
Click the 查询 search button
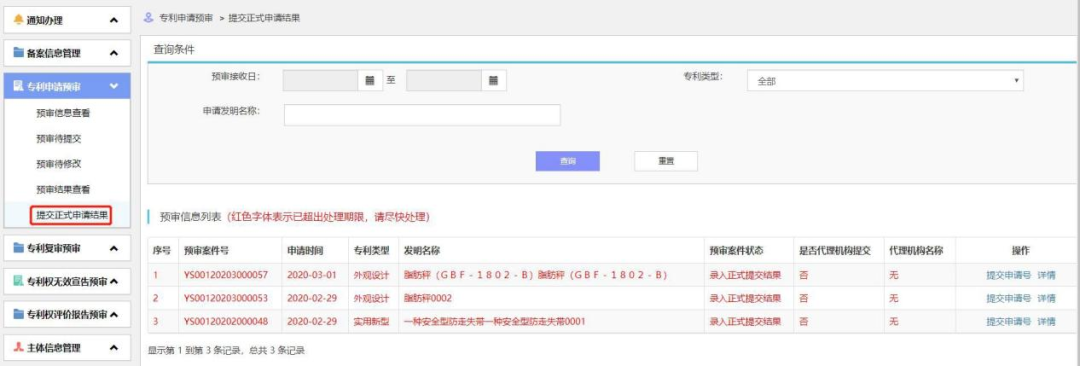pos(568,161)
